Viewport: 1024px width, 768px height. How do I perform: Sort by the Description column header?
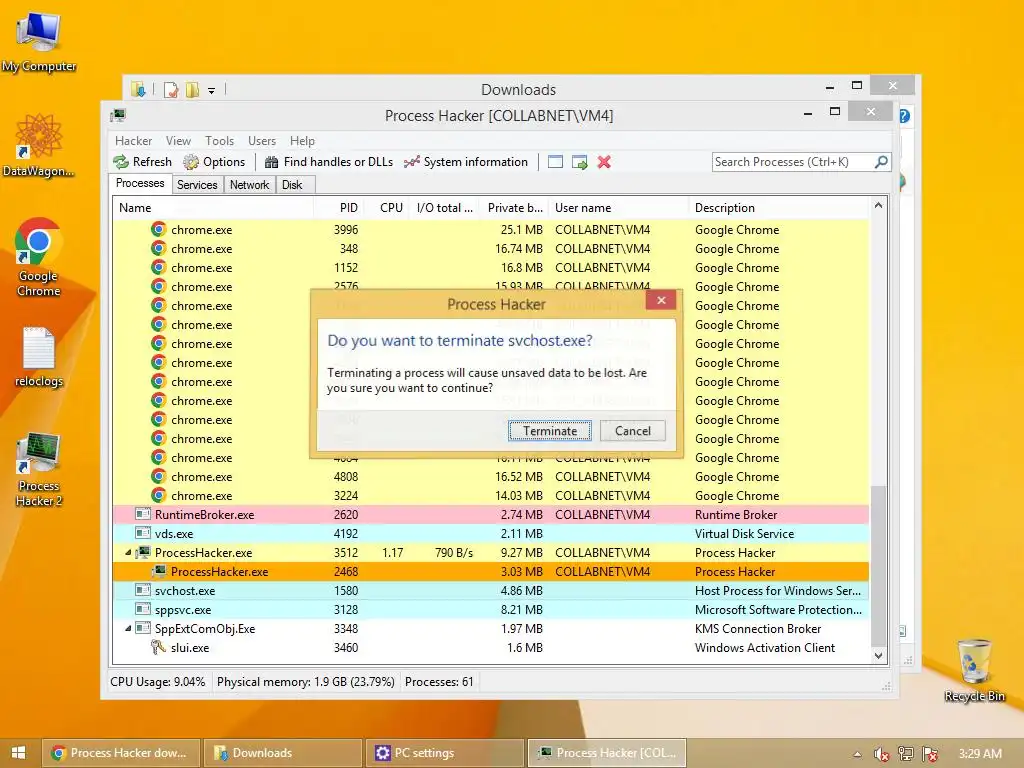pos(779,208)
